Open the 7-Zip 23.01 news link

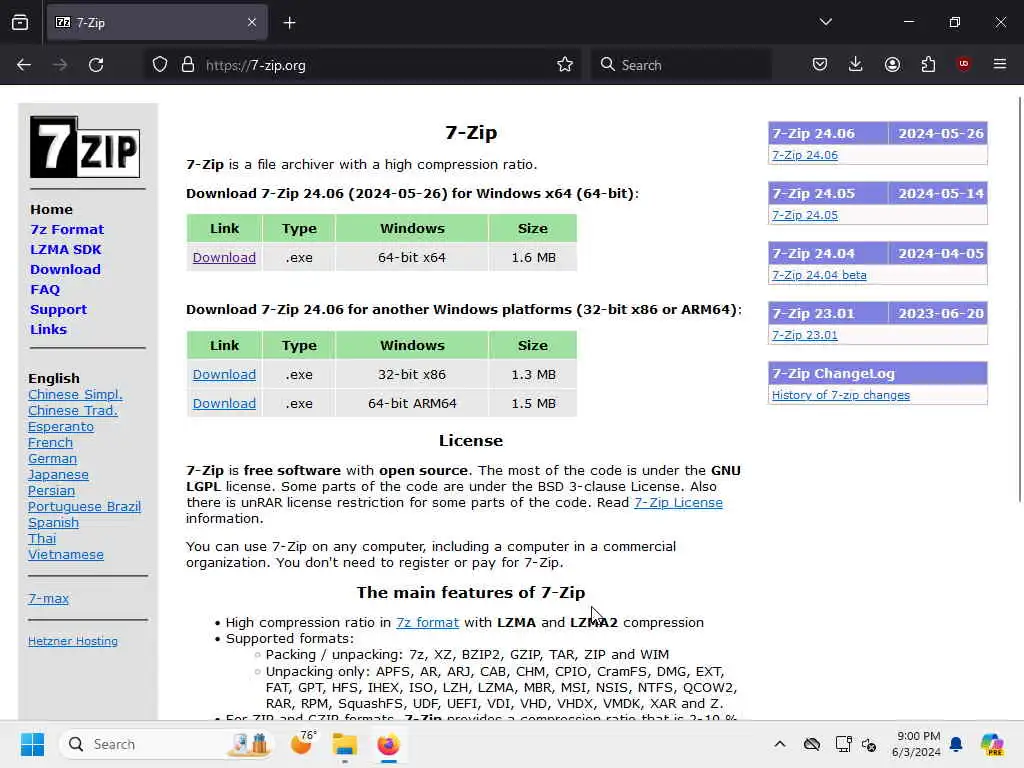(x=805, y=335)
